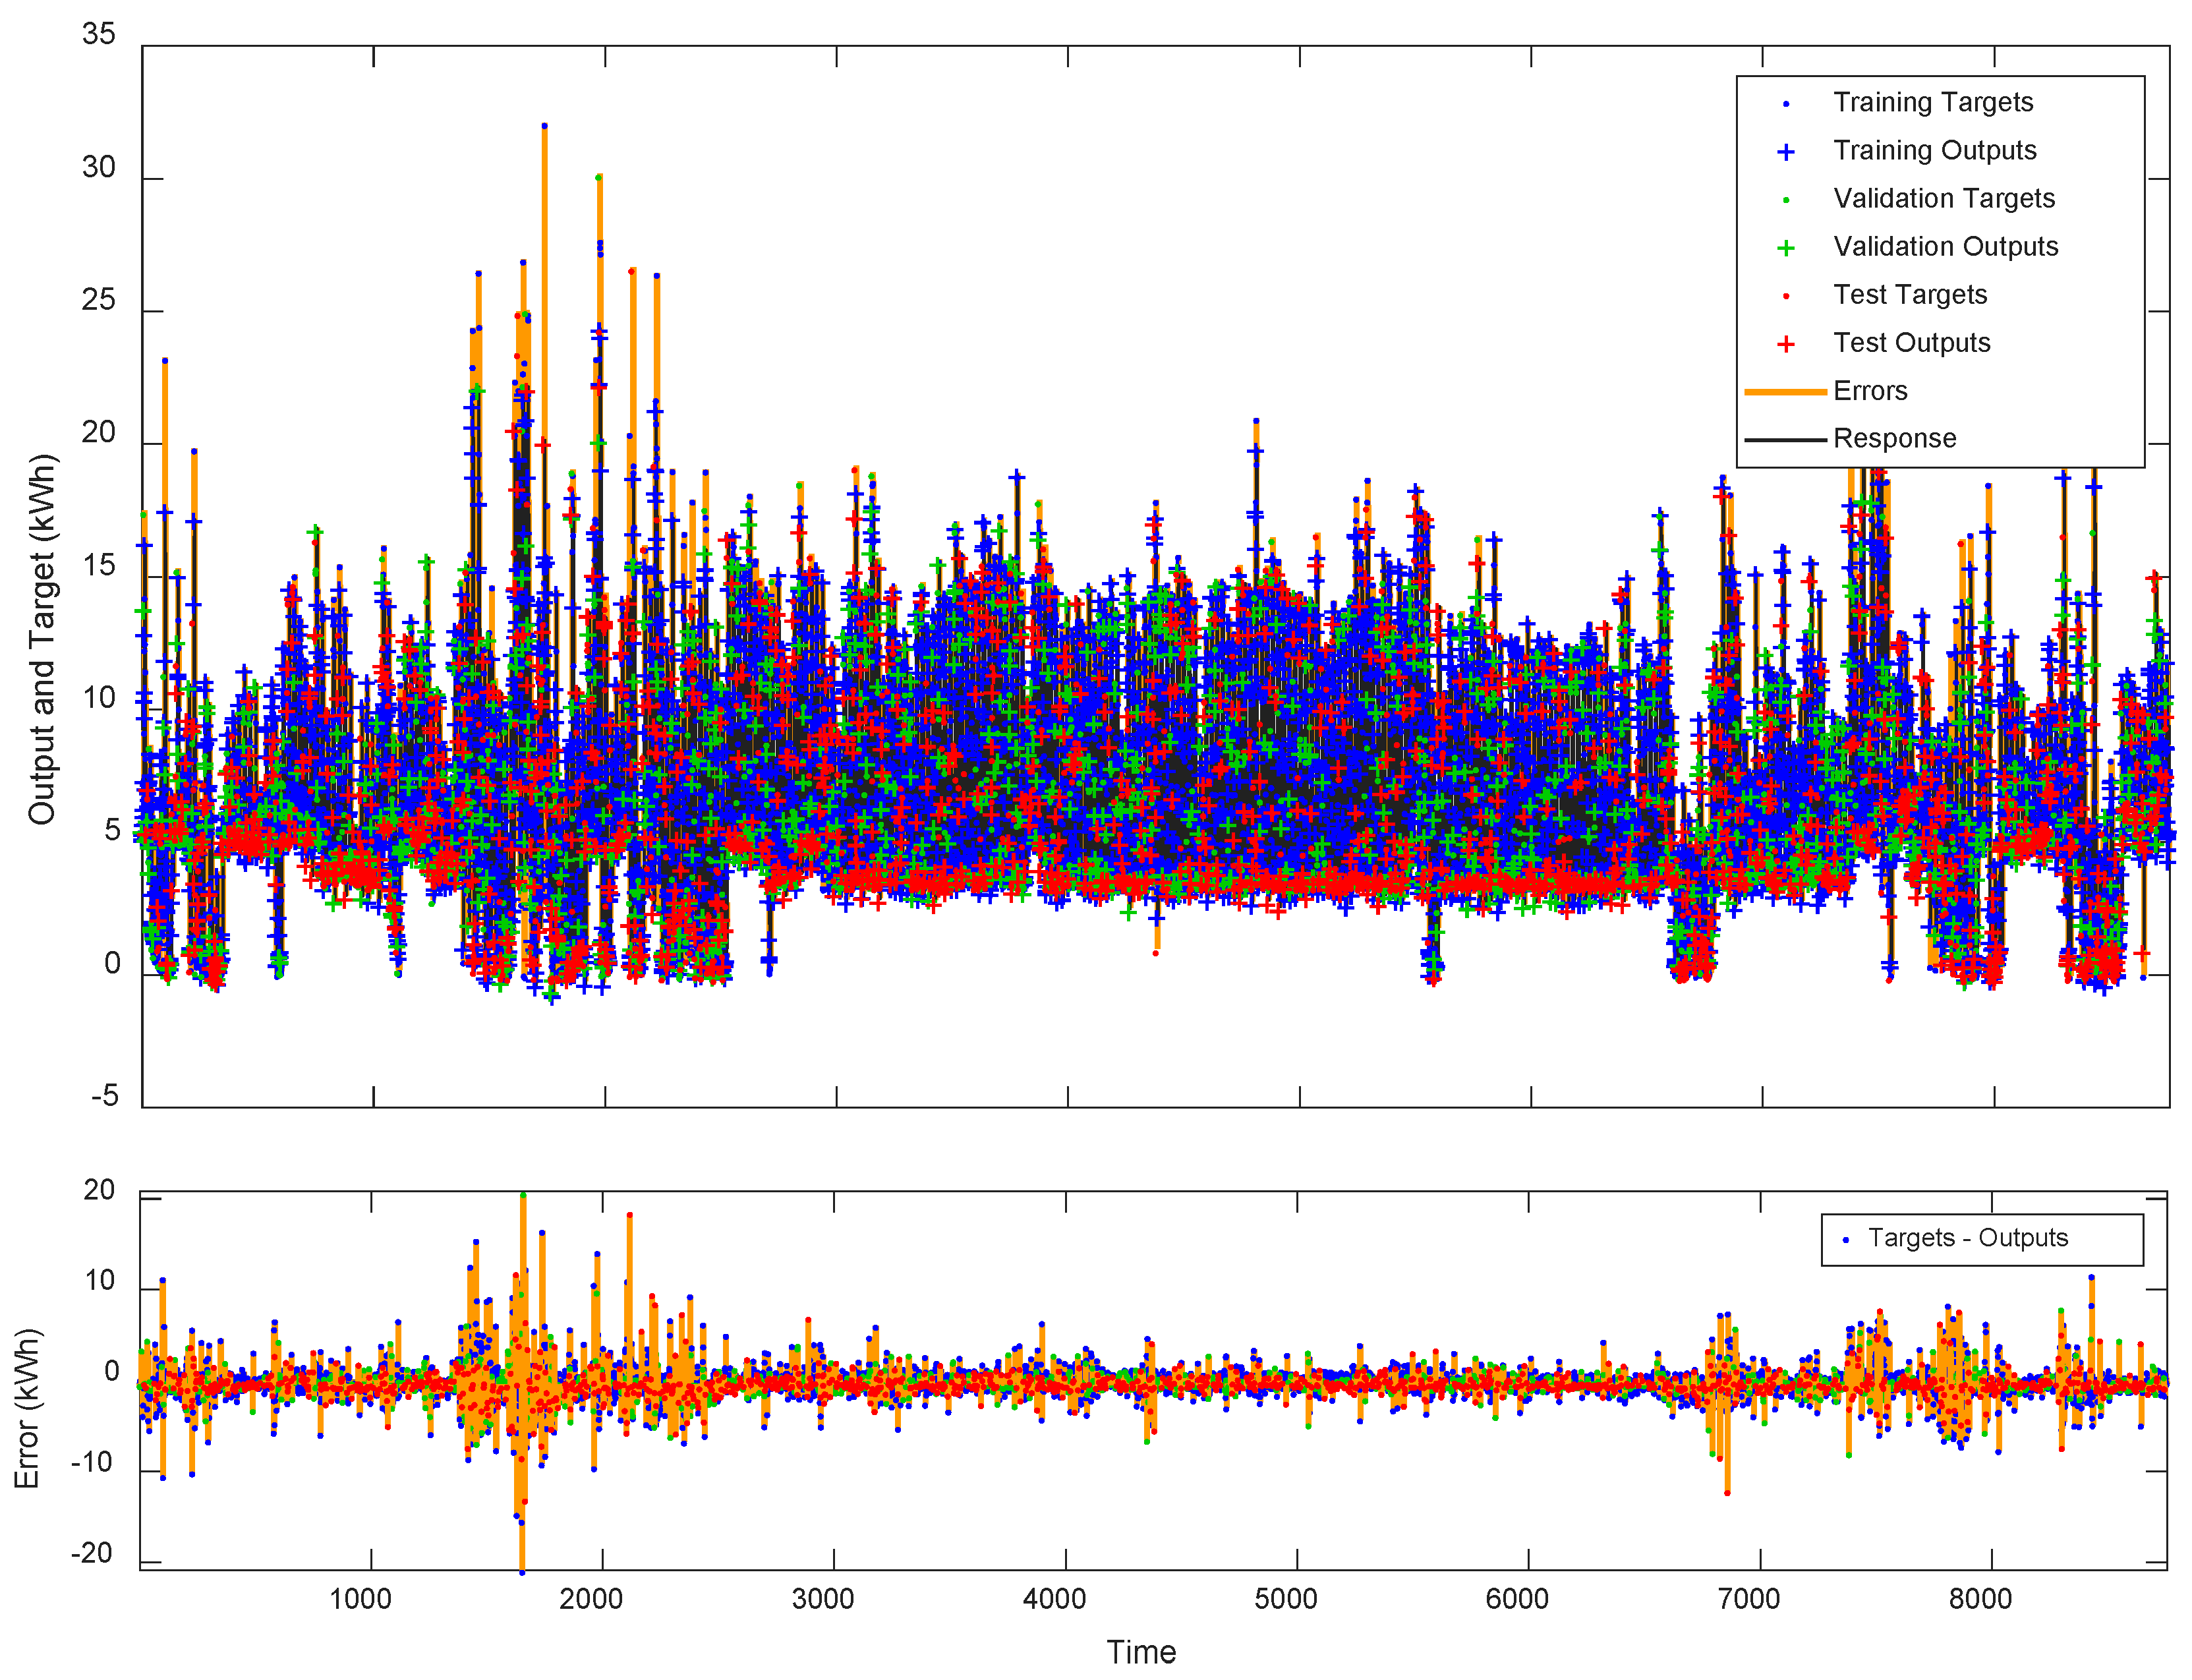The image size is (2192, 1680).
Task: Click the green dot marker beside Validation Targets
Action: click(1786, 200)
